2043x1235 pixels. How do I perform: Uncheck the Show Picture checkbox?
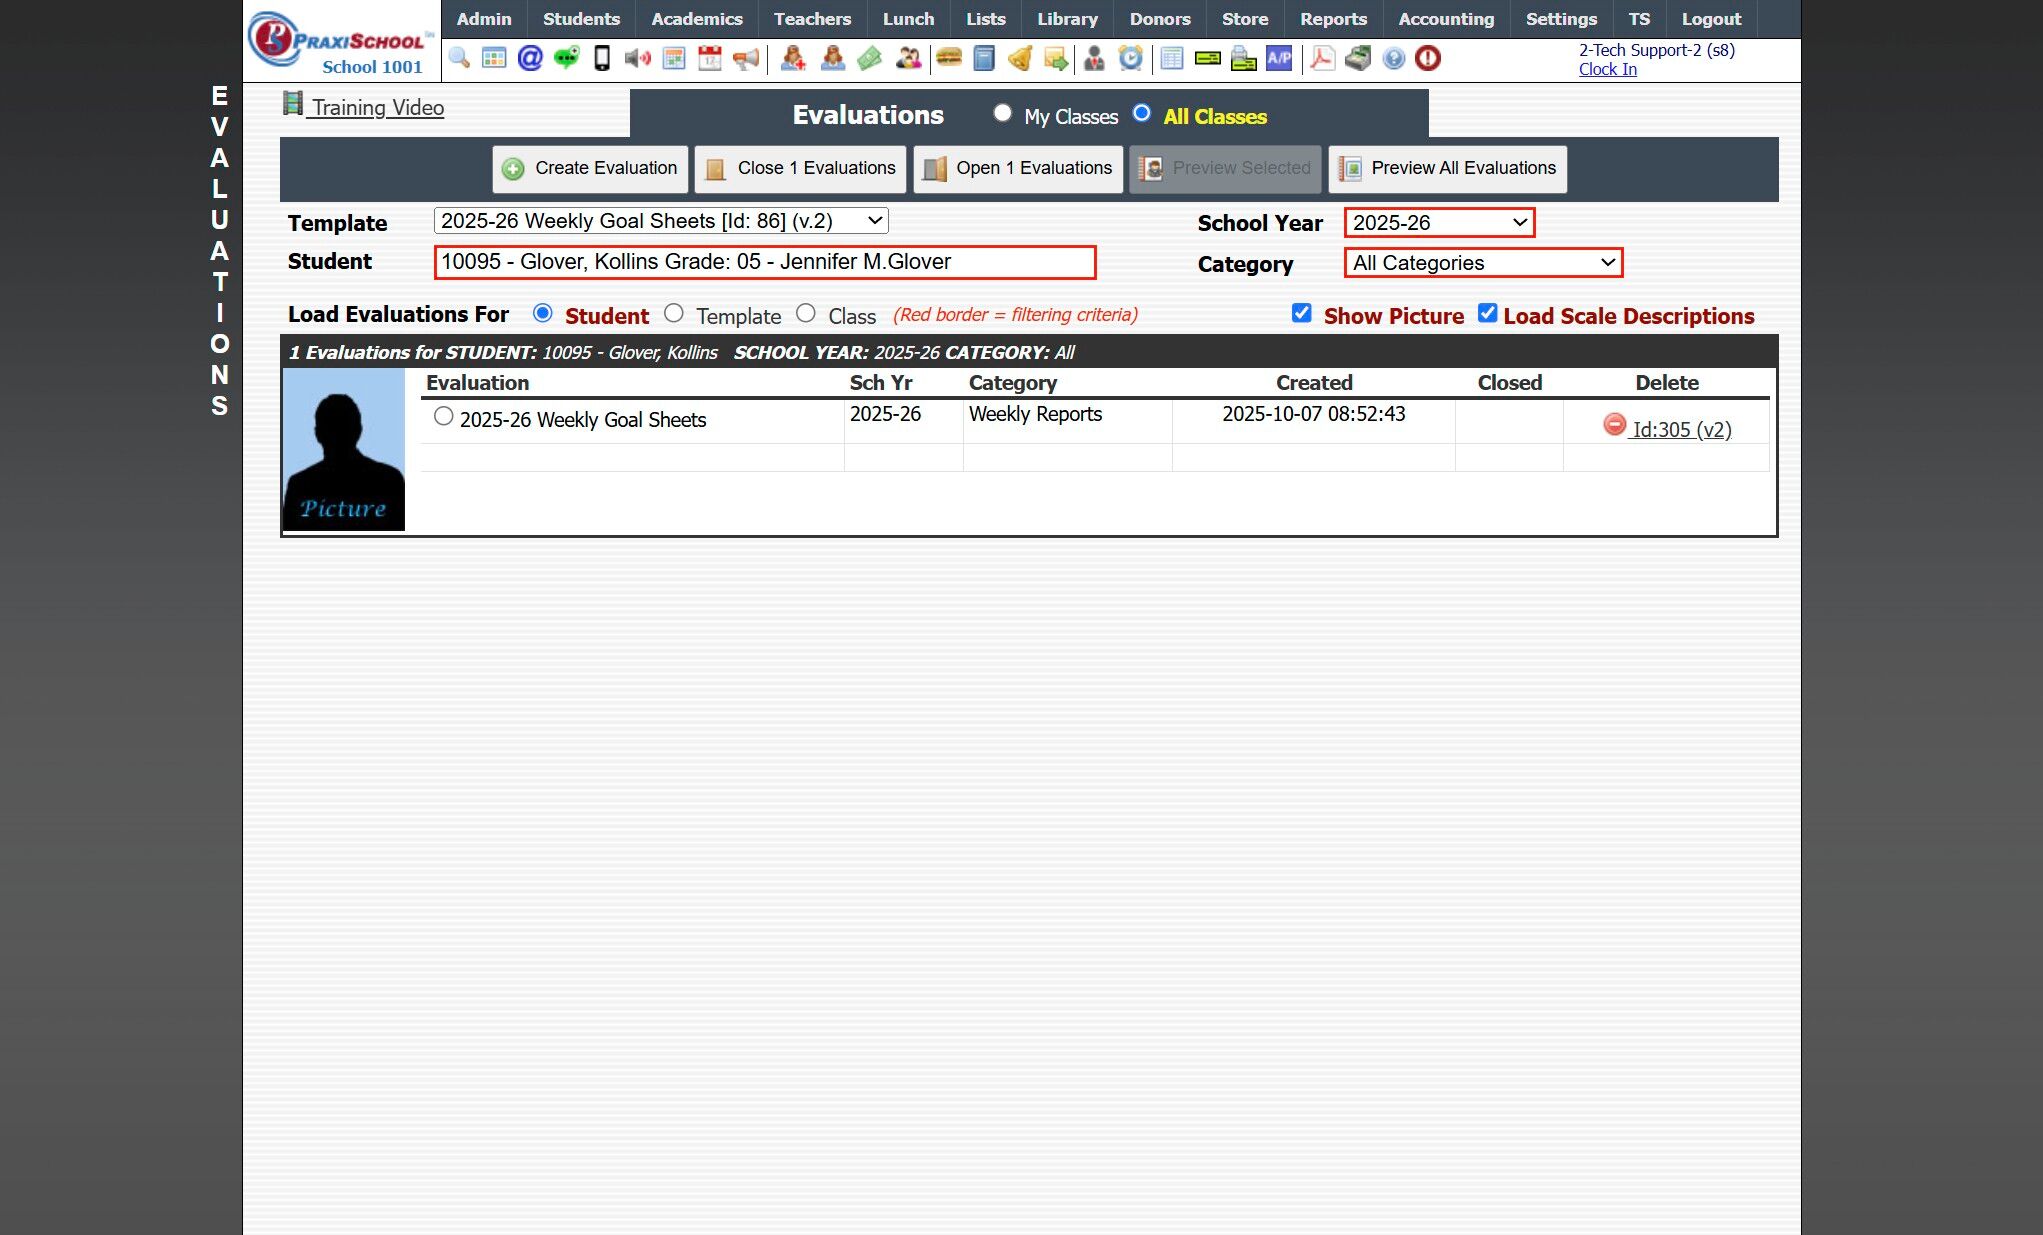[1301, 314]
